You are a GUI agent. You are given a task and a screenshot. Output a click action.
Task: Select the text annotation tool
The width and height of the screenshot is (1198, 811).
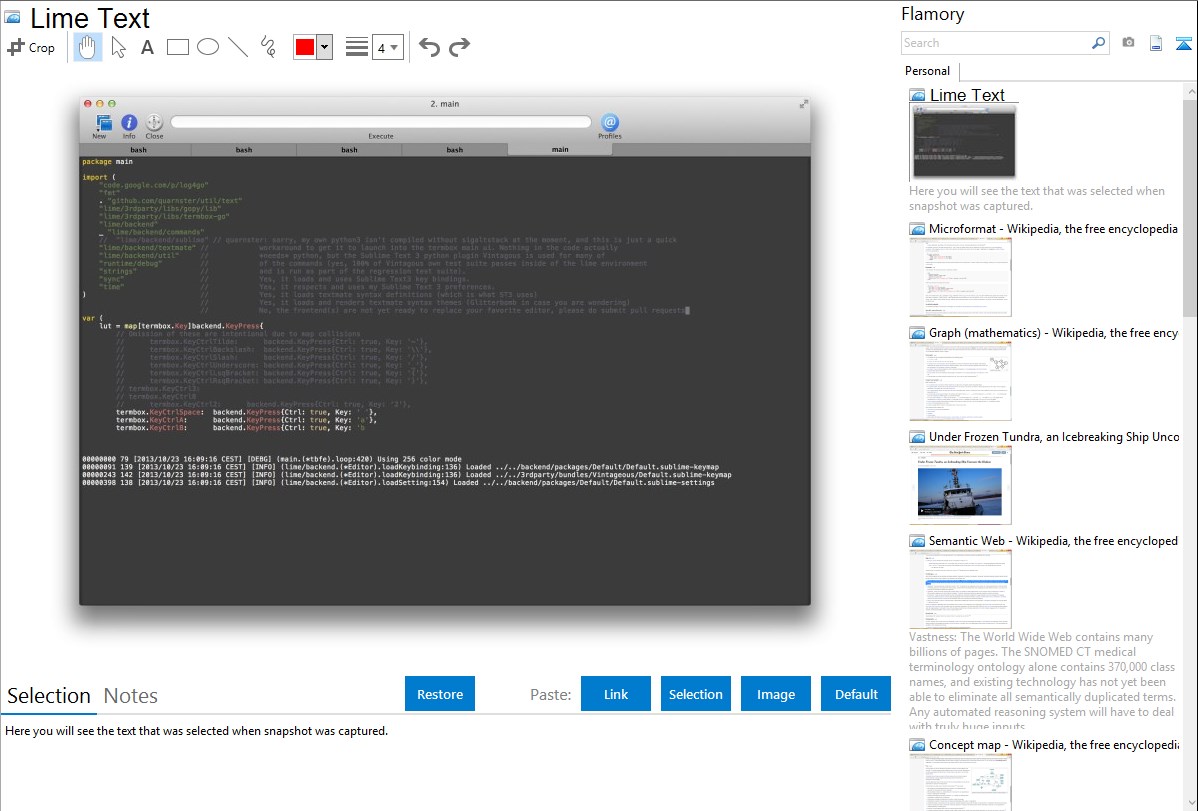tap(147, 47)
